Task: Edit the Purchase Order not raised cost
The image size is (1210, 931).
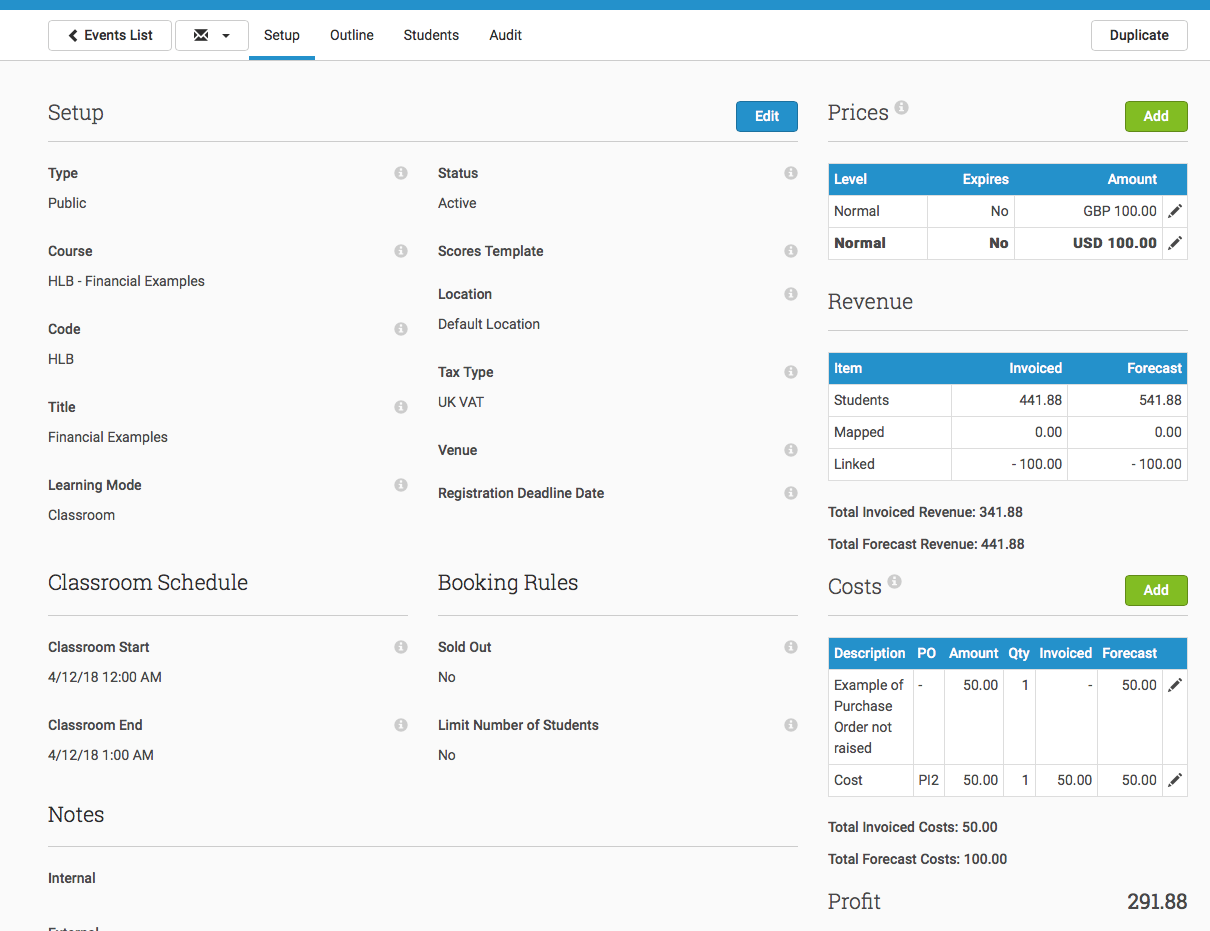Action: pos(1175,685)
